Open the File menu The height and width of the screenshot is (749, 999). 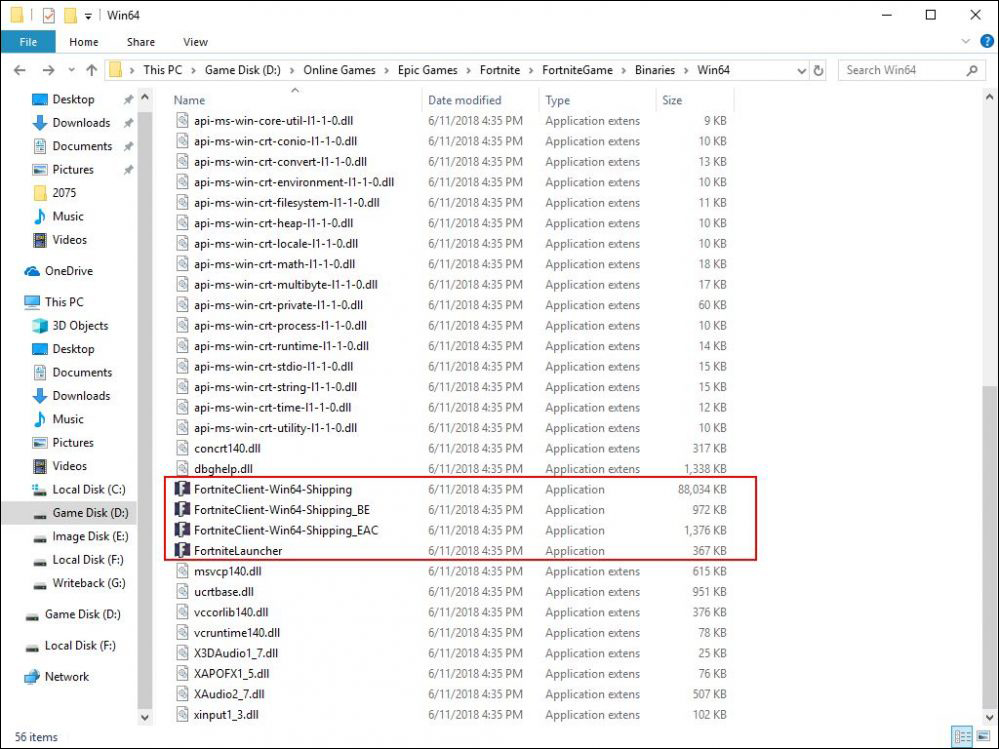29,41
